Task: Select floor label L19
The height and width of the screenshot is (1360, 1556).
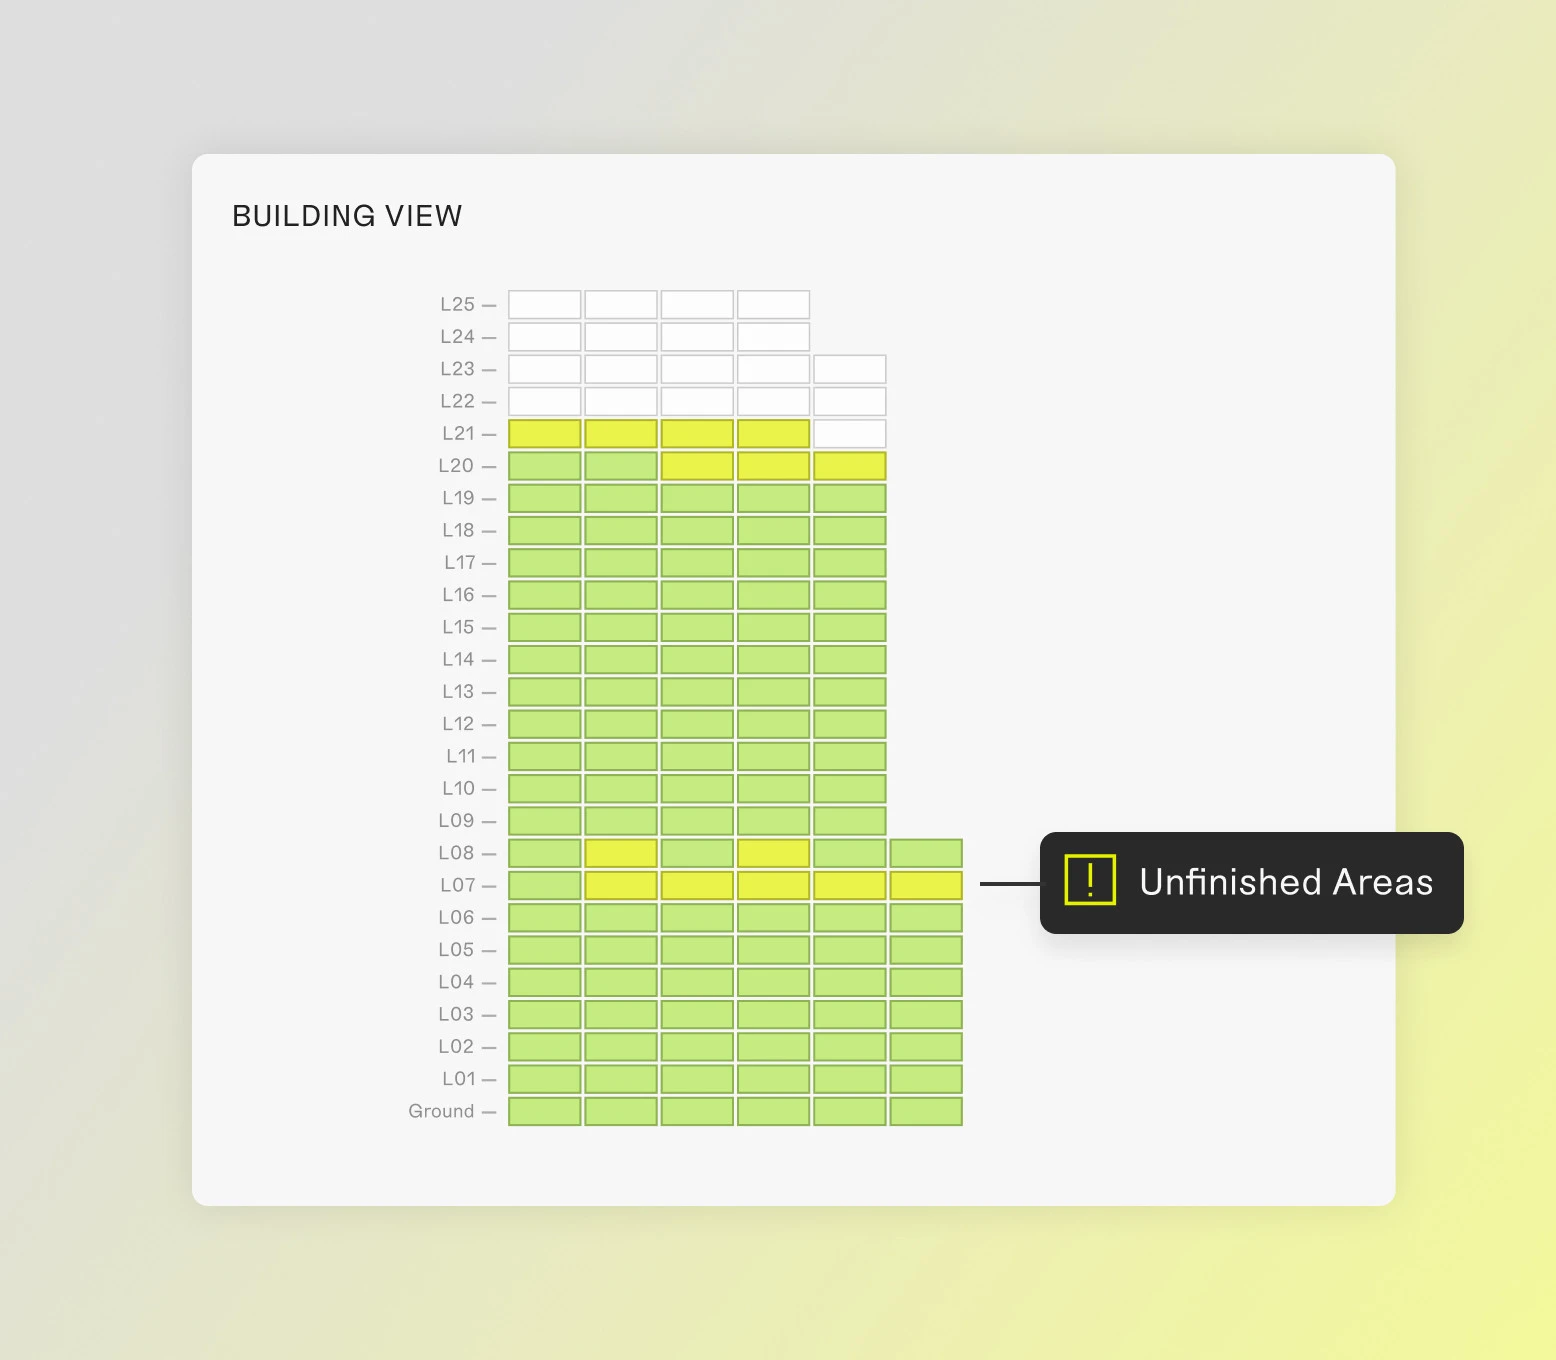Action: 459,498
